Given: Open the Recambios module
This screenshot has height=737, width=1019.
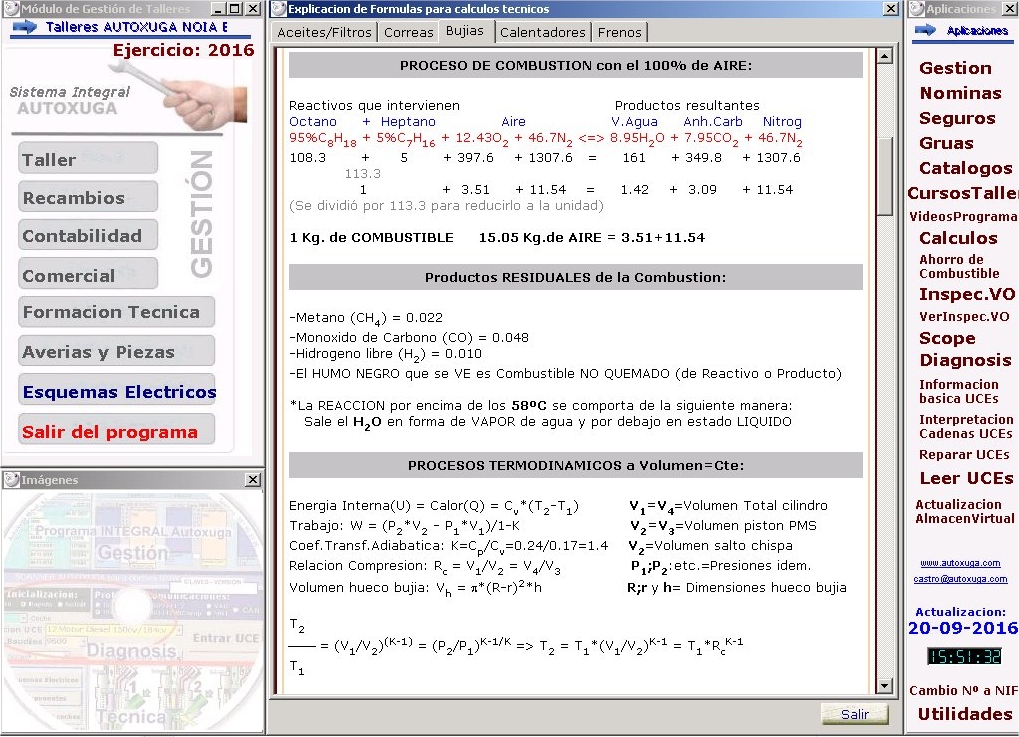Looking at the screenshot, I should point(88,197).
